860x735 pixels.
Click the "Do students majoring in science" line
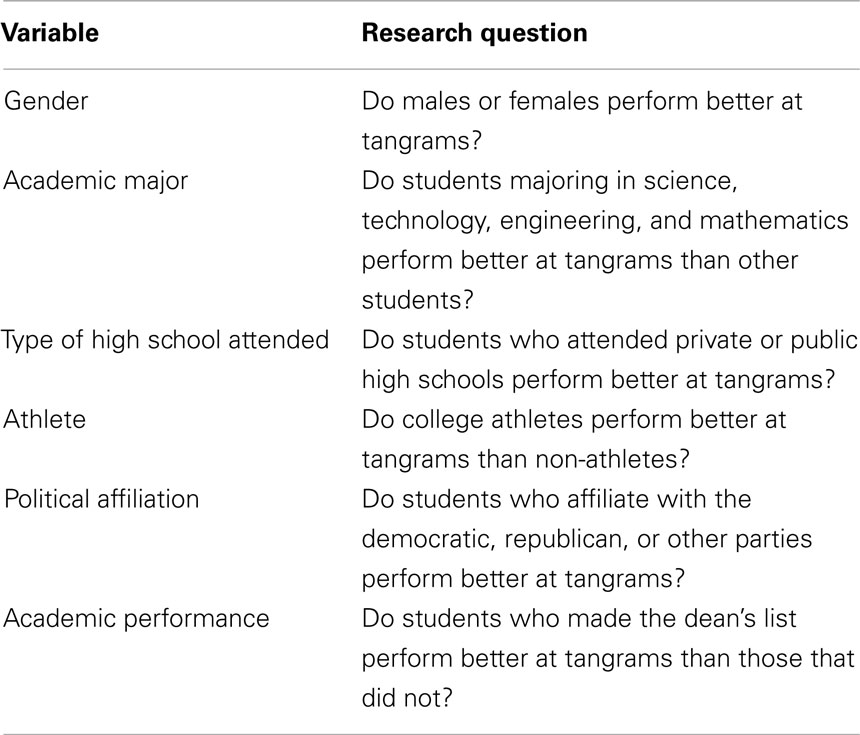[x=550, y=182]
